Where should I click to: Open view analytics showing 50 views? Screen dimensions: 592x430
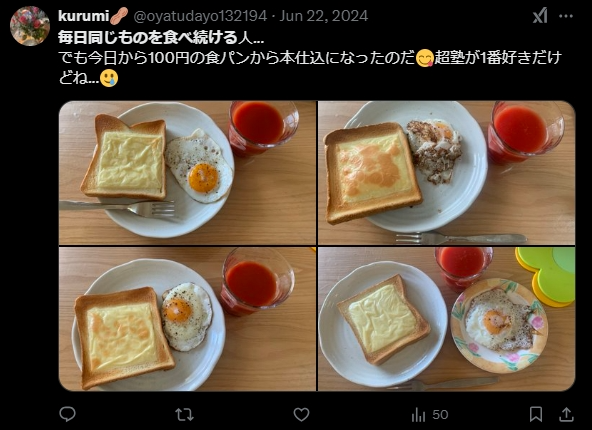tap(430, 415)
